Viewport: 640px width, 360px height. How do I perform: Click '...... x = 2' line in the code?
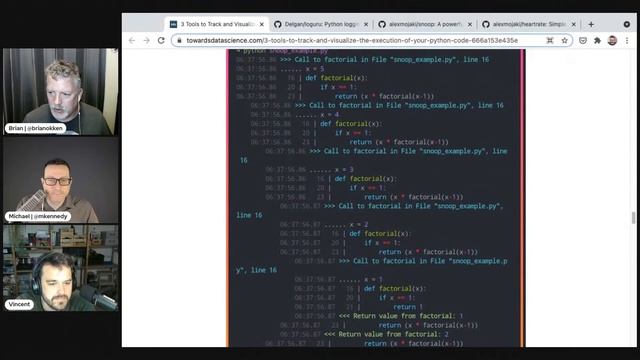(346, 224)
